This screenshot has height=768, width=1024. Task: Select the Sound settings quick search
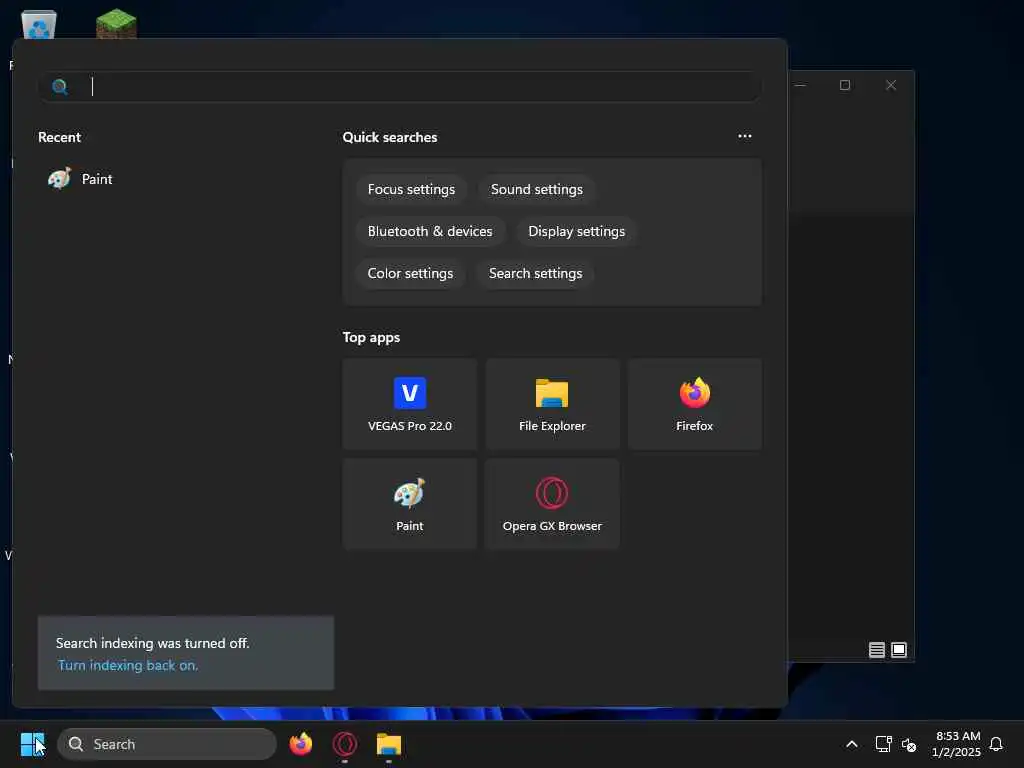coord(537,189)
